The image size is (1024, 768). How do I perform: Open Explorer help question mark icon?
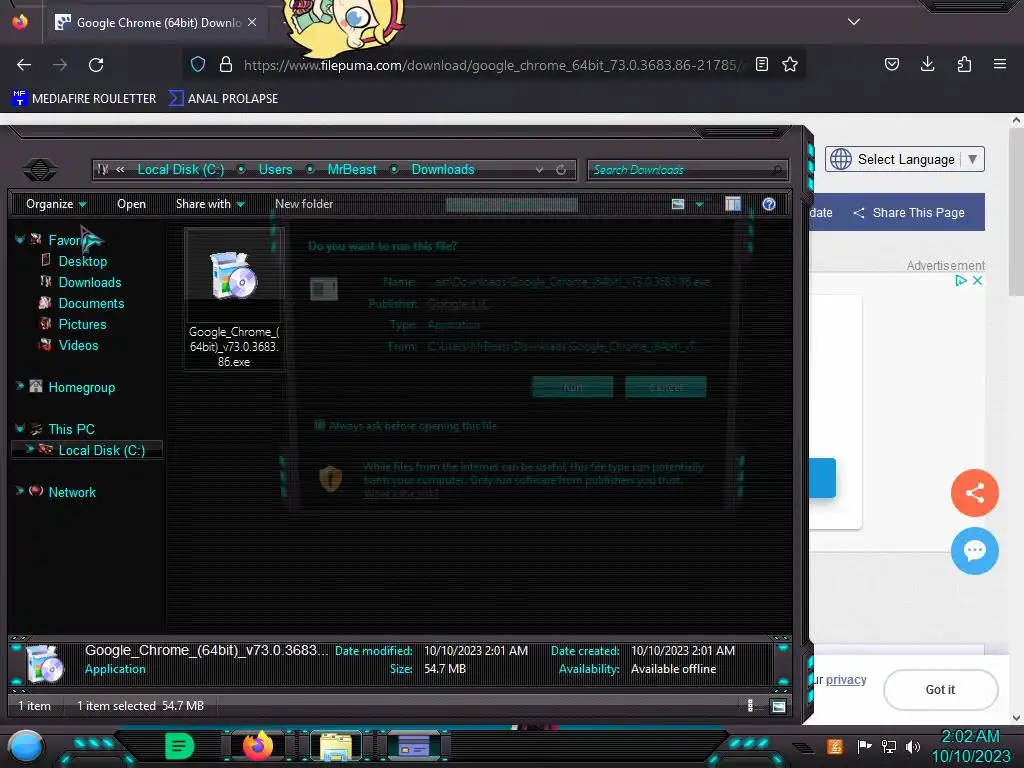click(x=769, y=204)
